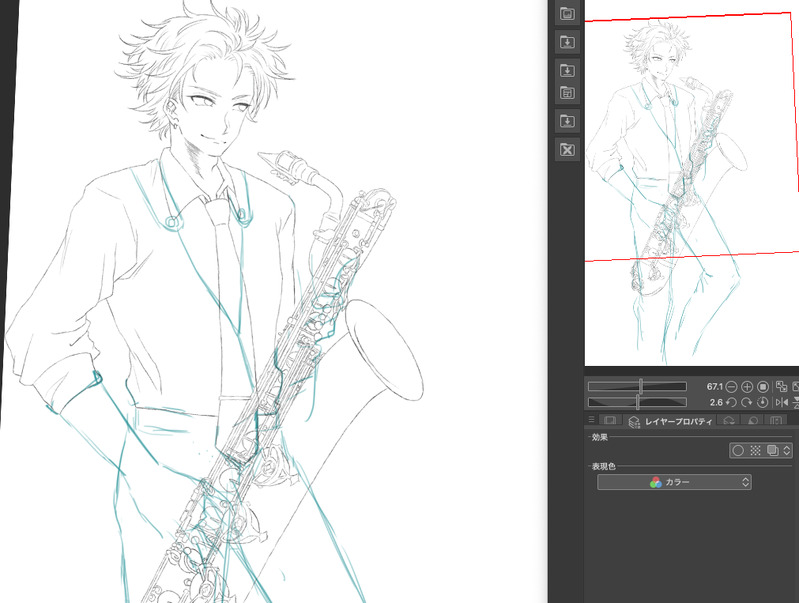Viewport: 799px width, 603px height.
Task: Click the download folder icon just above the X folder
Action: (x=567, y=121)
